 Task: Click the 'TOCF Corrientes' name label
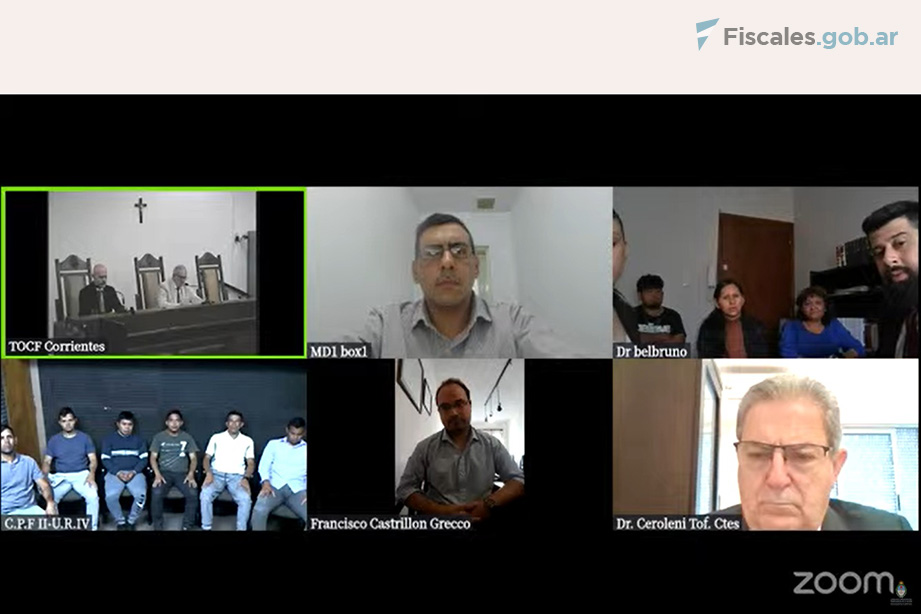(x=56, y=347)
